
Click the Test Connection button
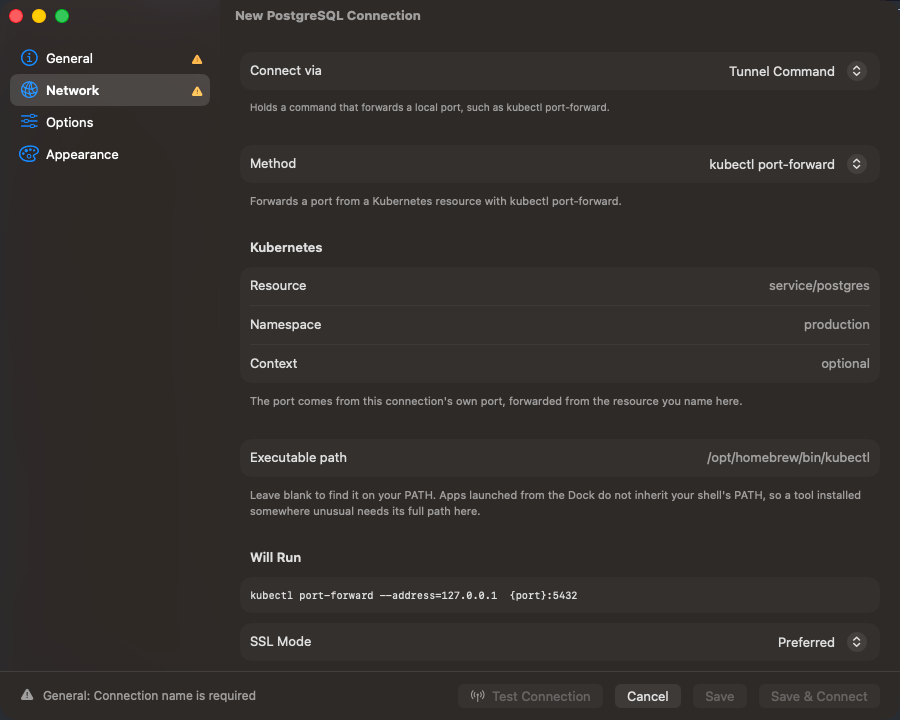click(530, 696)
